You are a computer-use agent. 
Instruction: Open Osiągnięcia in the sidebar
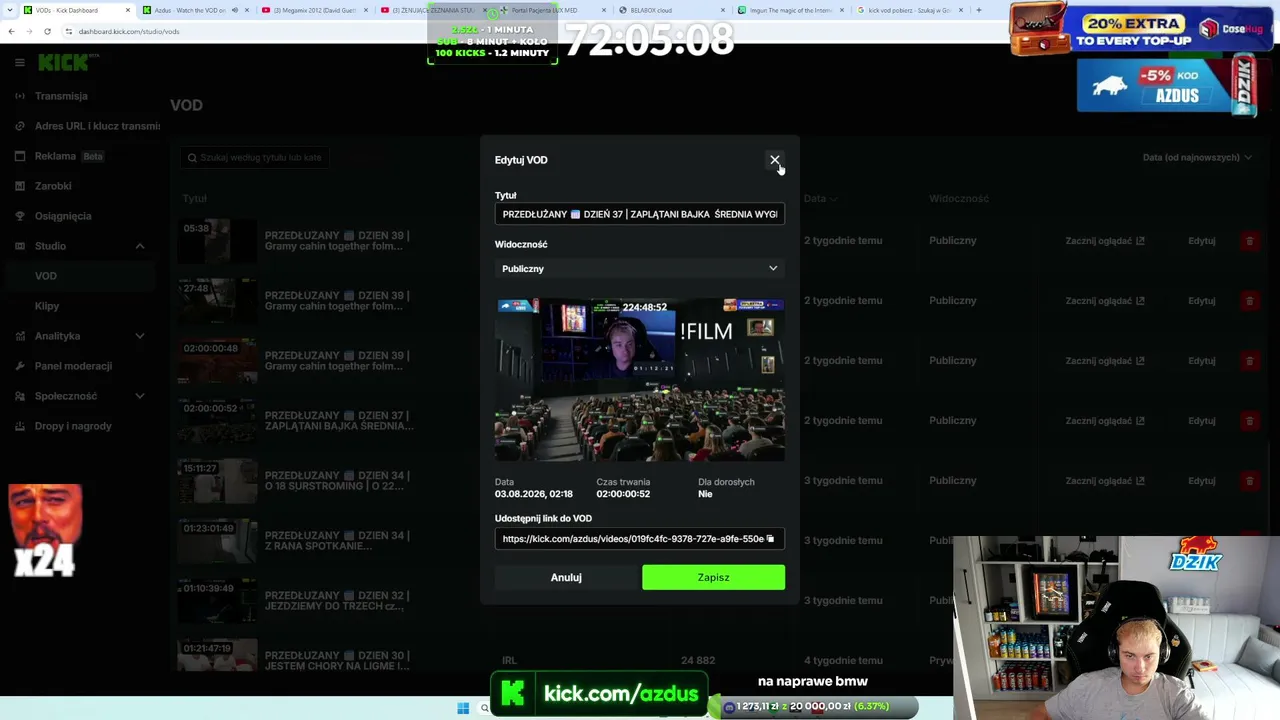[63, 216]
